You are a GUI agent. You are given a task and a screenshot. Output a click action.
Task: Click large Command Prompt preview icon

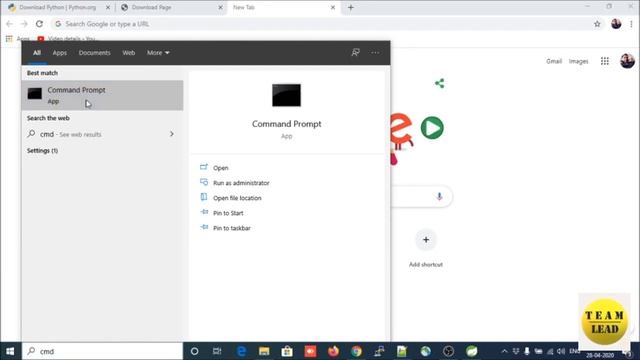point(287,95)
